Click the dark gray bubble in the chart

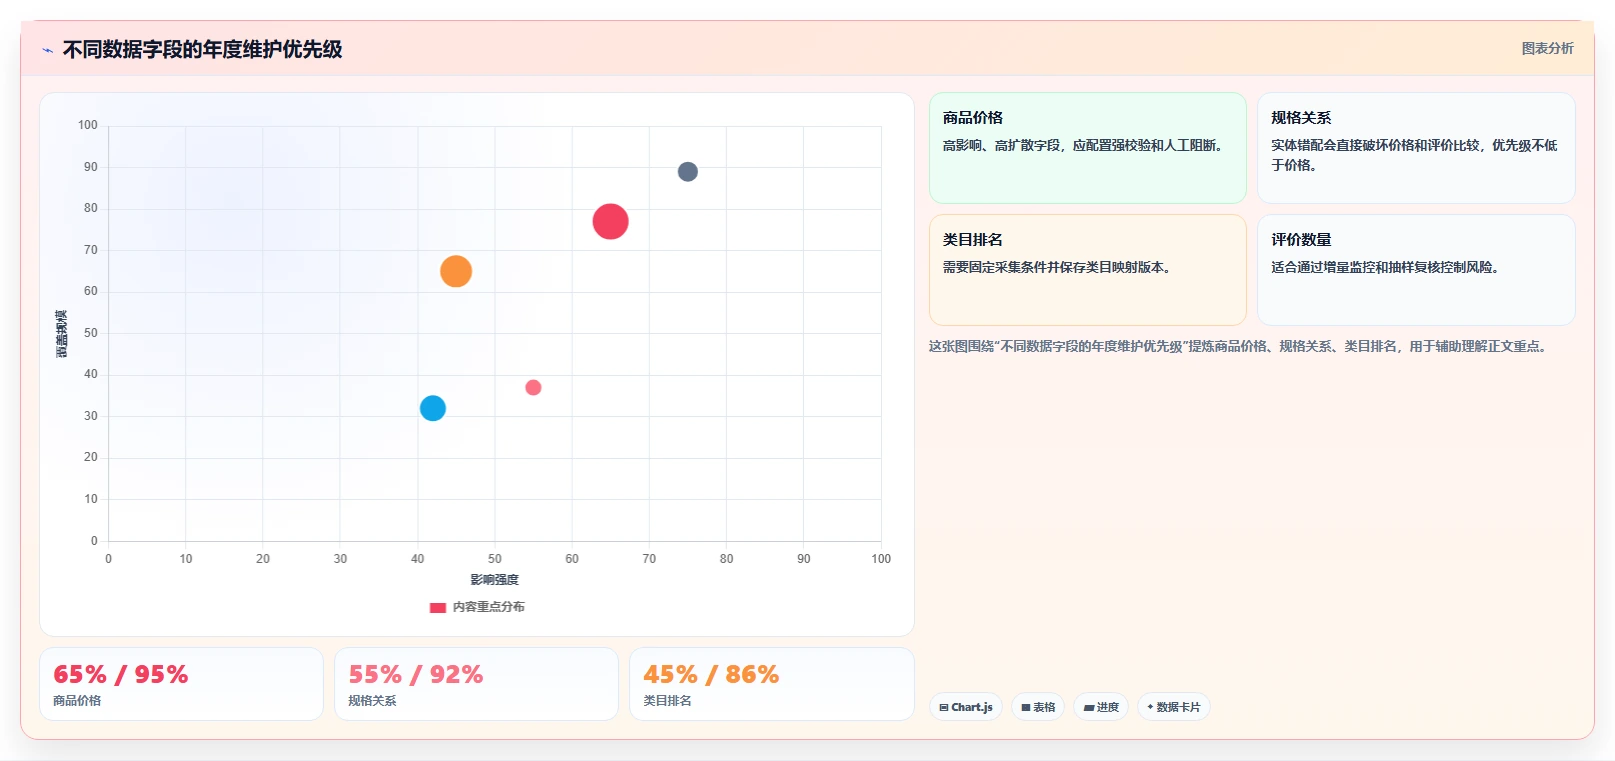tap(688, 172)
